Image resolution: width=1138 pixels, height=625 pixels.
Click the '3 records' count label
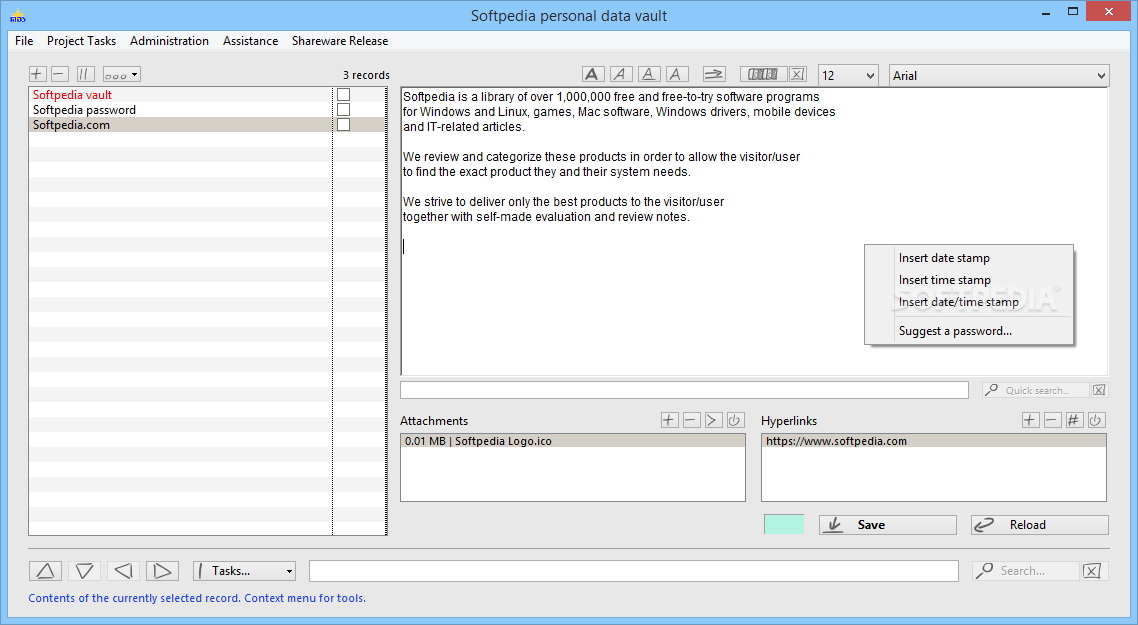tap(366, 75)
